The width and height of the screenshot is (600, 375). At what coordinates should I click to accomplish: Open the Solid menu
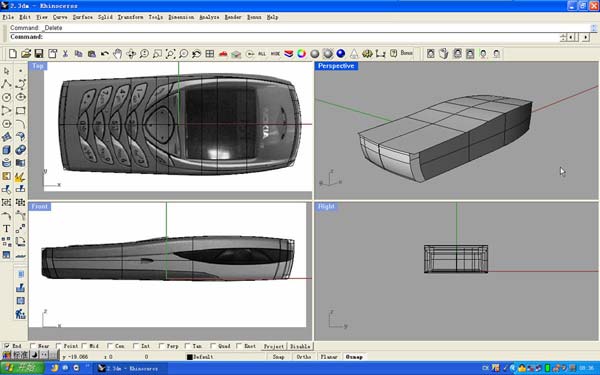coord(105,17)
